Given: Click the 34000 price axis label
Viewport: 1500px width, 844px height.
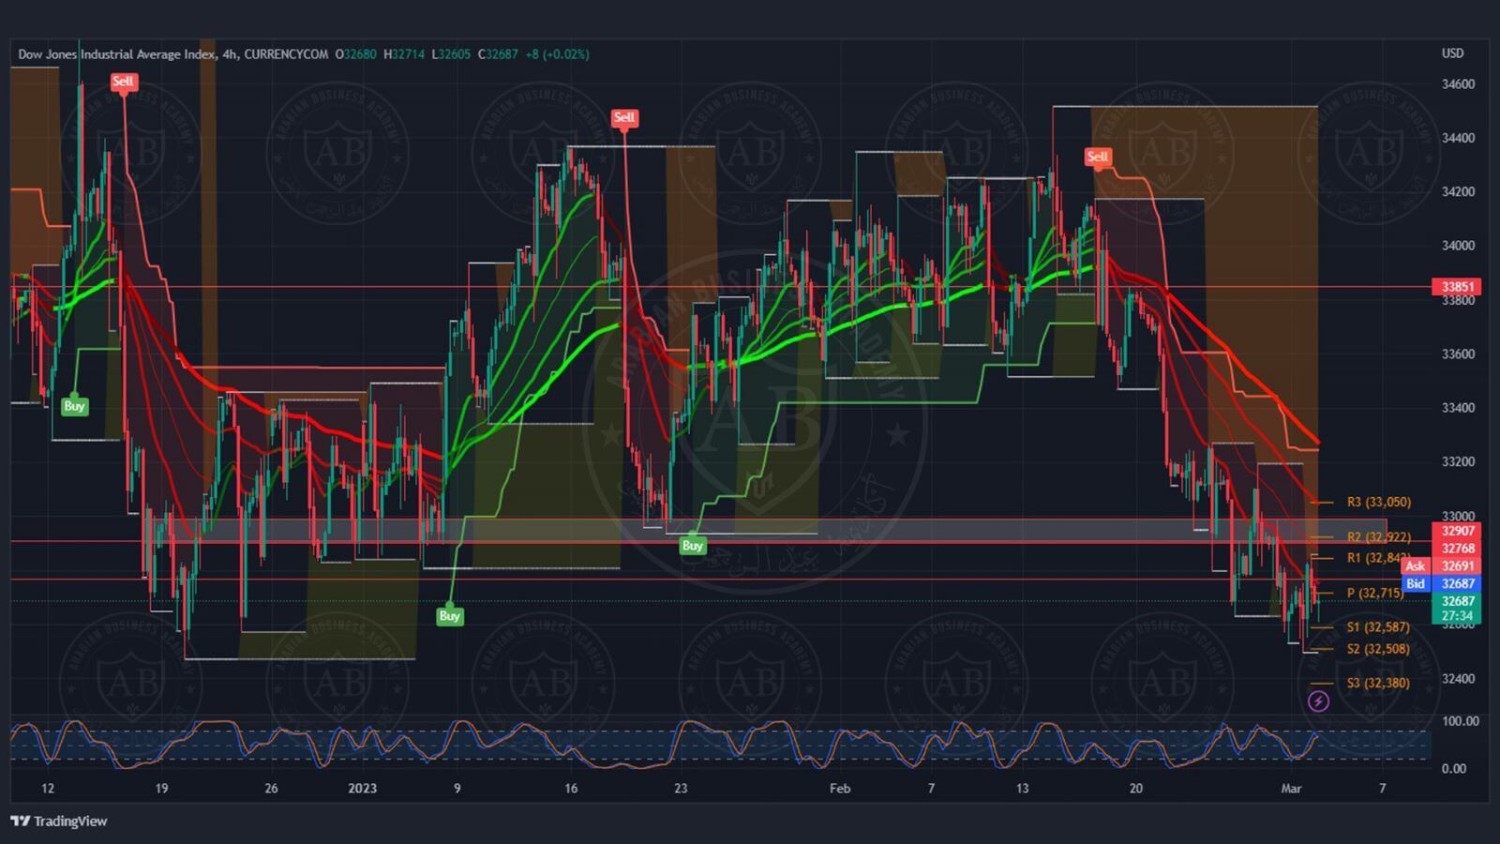Looking at the screenshot, I should tap(1458, 246).
